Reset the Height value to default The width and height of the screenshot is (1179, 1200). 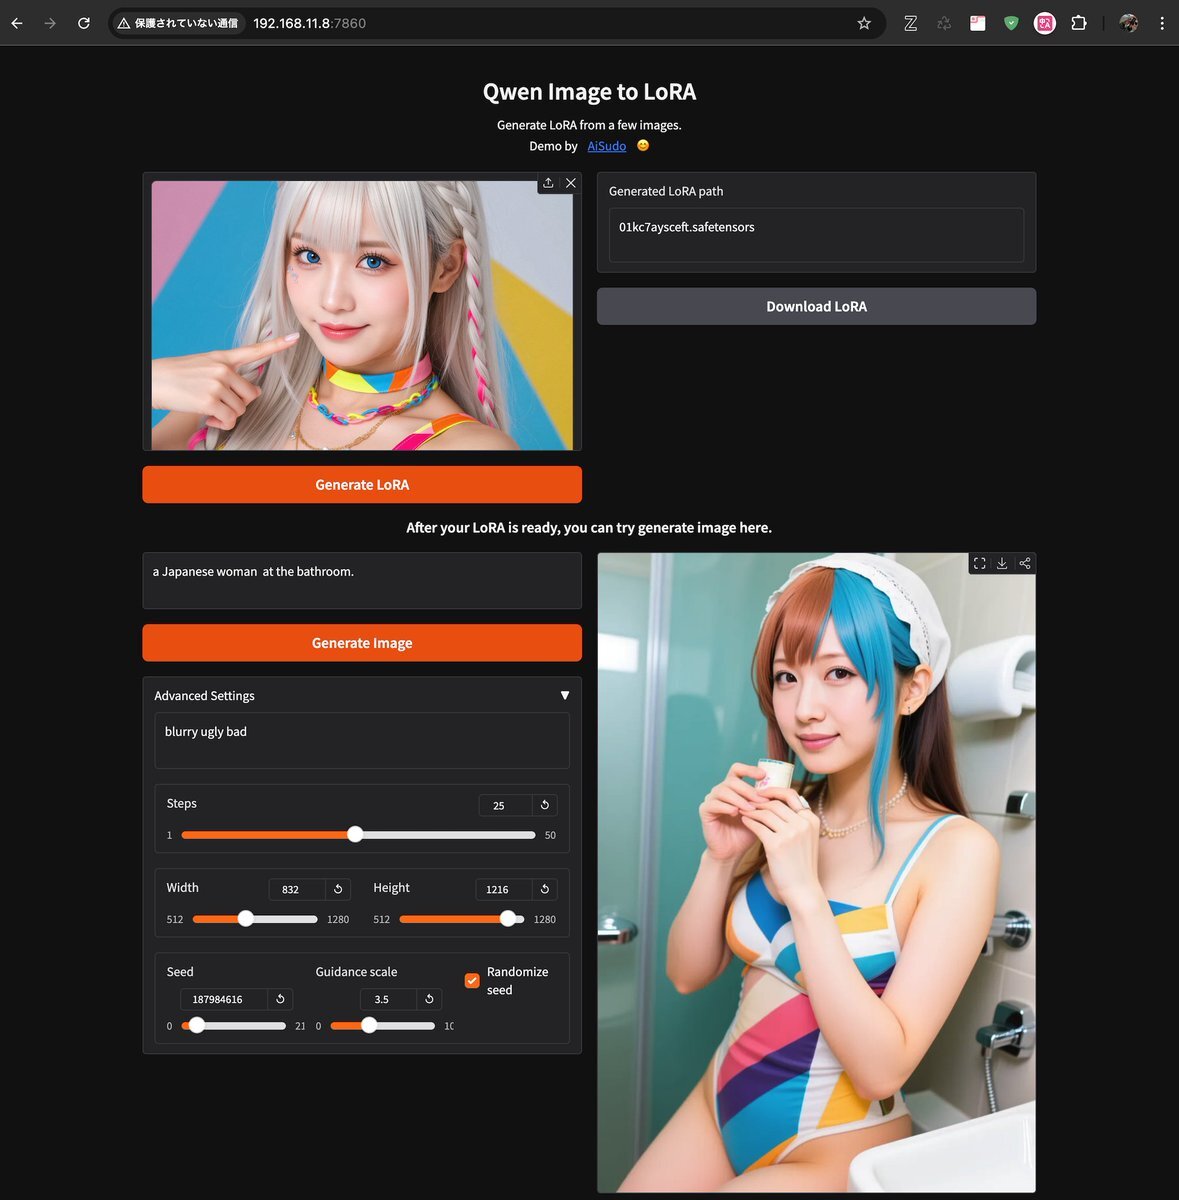point(545,889)
